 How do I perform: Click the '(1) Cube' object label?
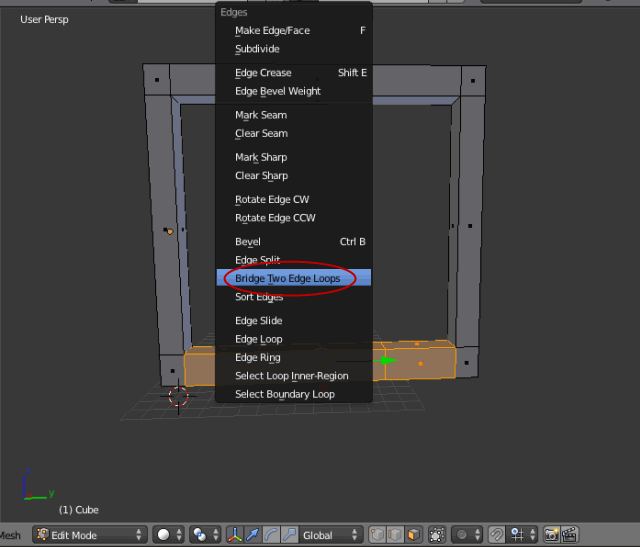pos(78,510)
